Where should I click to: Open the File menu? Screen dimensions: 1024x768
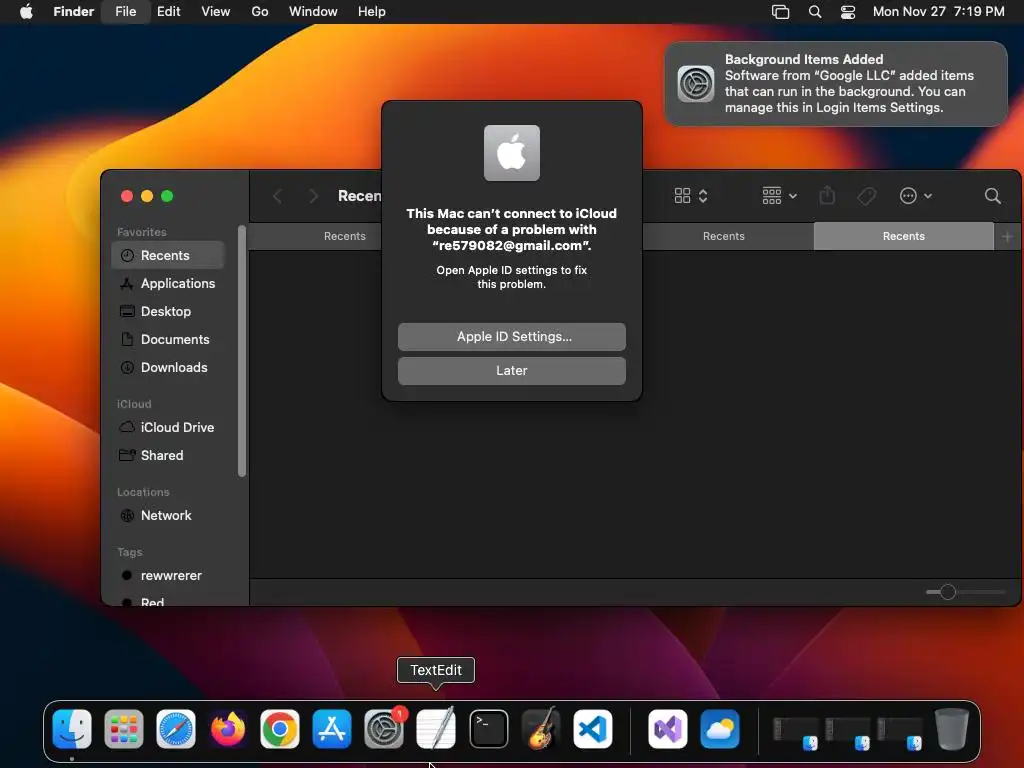(x=125, y=12)
